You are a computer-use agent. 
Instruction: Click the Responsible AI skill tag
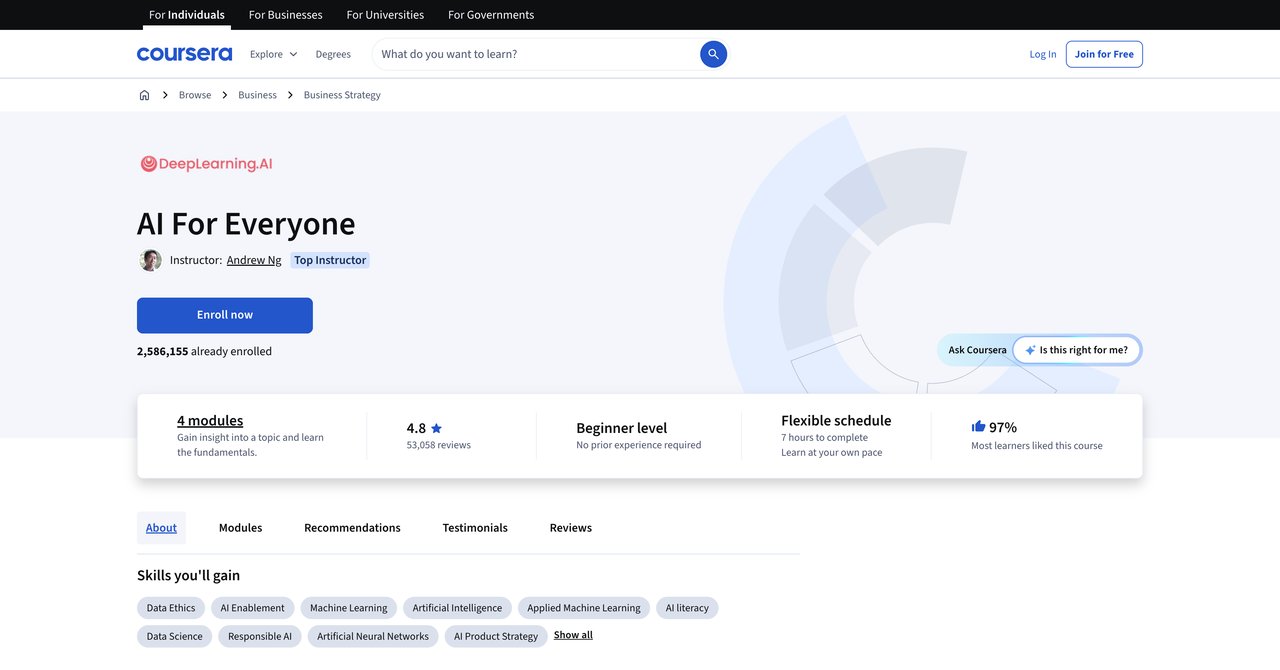pyautogui.click(x=260, y=636)
